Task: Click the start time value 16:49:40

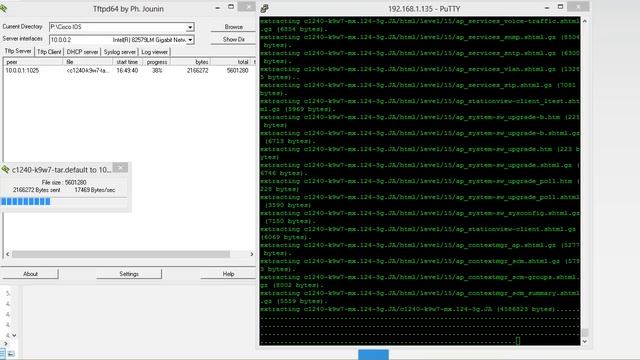Action: click(x=127, y=71)
